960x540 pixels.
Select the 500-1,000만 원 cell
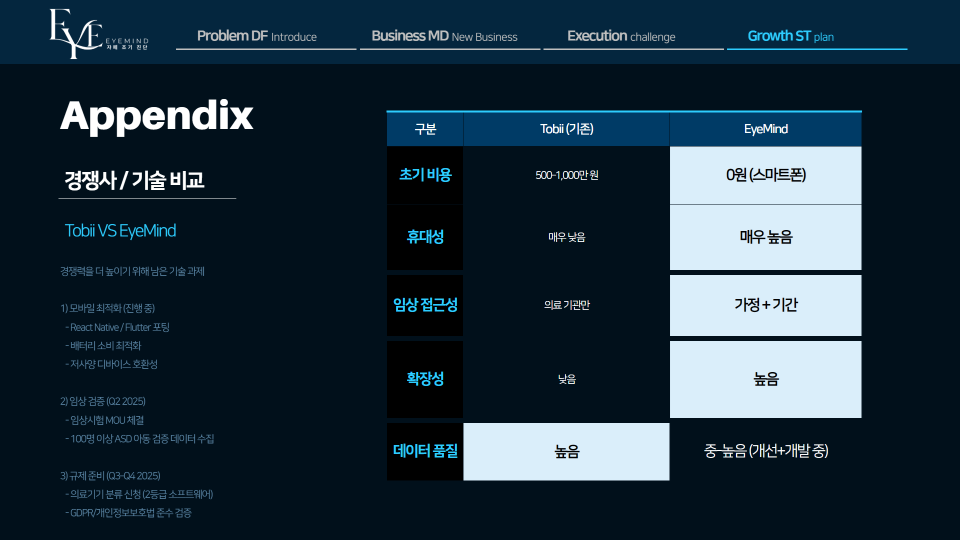[x=566, y=175]
